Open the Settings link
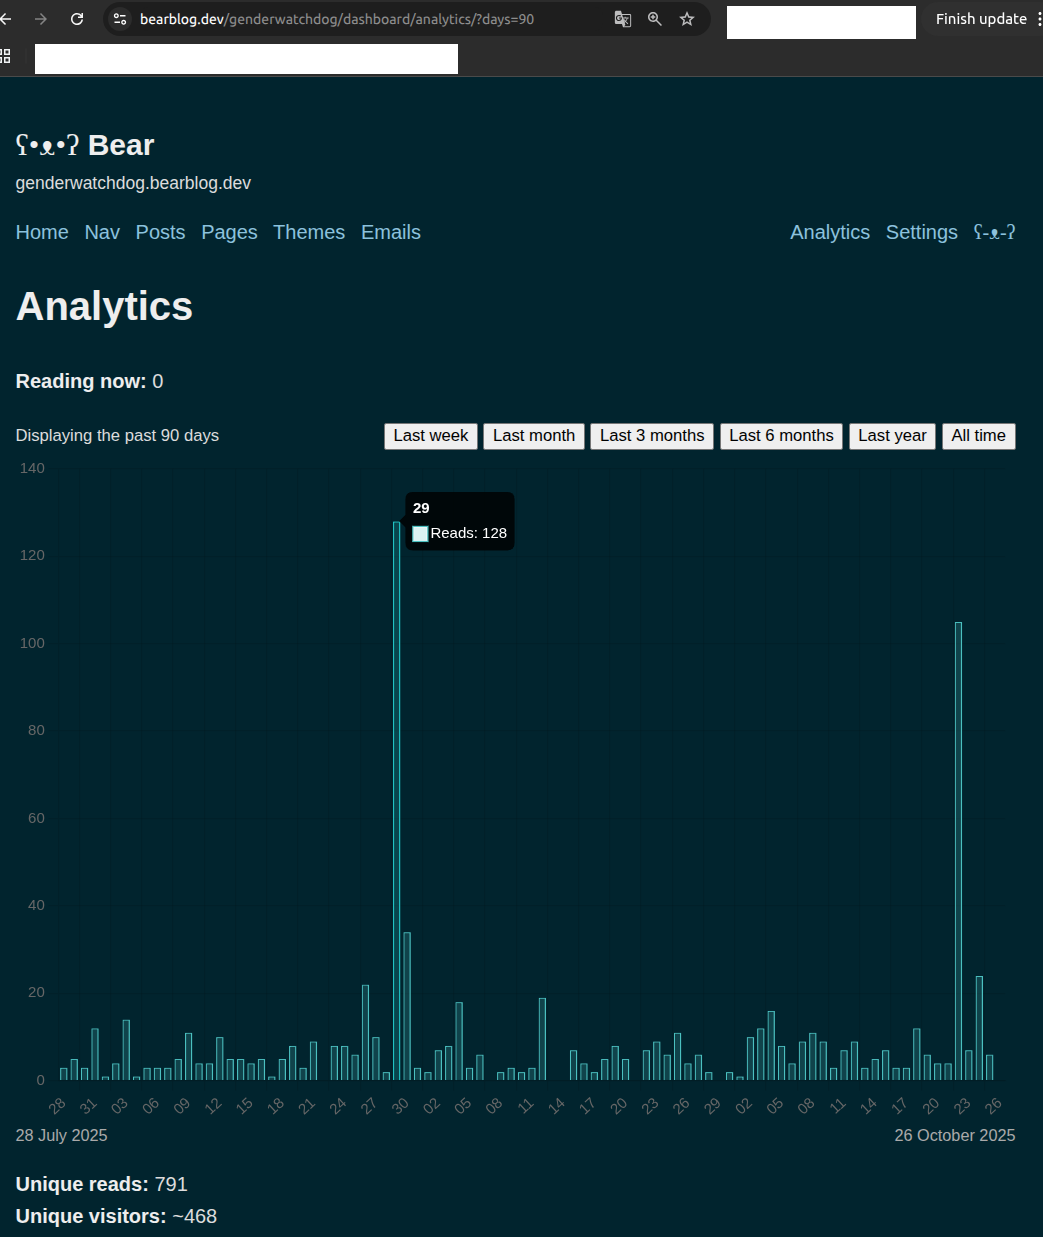Viewport: 1043px width, 1237px height. 921,232
